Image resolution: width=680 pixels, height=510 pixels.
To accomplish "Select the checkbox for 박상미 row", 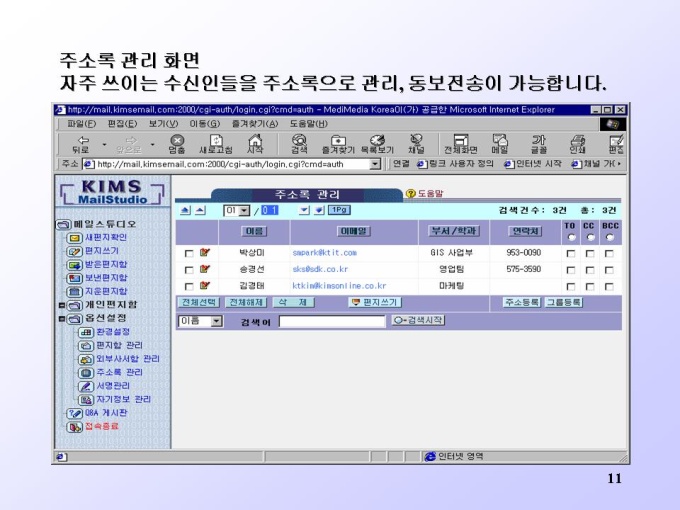I will [189, 253].
